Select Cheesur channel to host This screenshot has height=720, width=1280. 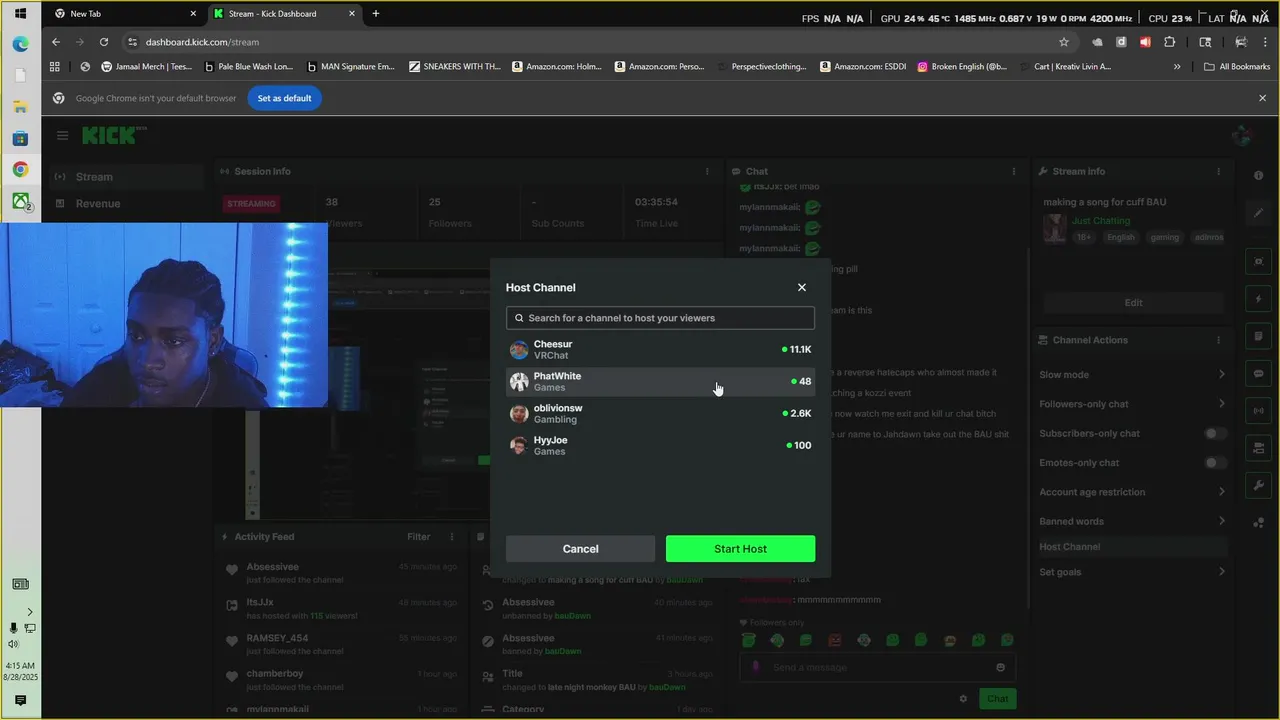click(x=660, y=350)
